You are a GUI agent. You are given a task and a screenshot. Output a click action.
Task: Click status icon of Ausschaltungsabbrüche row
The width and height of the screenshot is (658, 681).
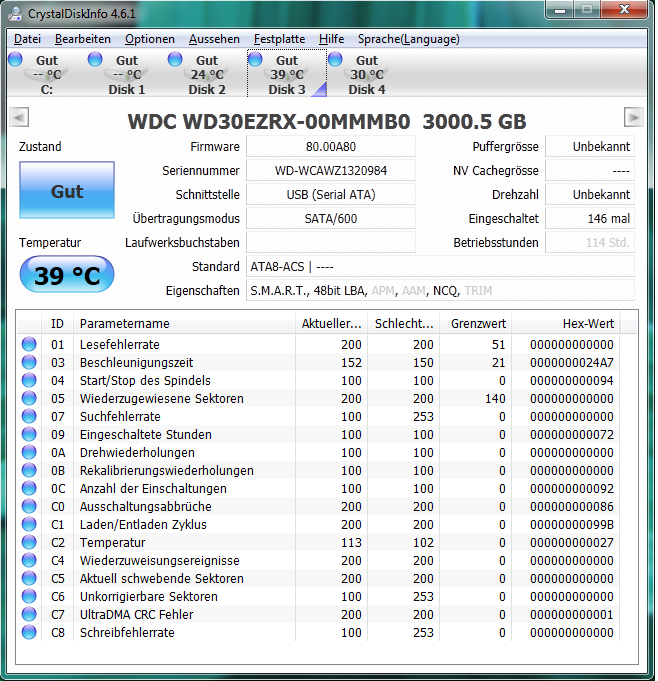coord(29,506)
